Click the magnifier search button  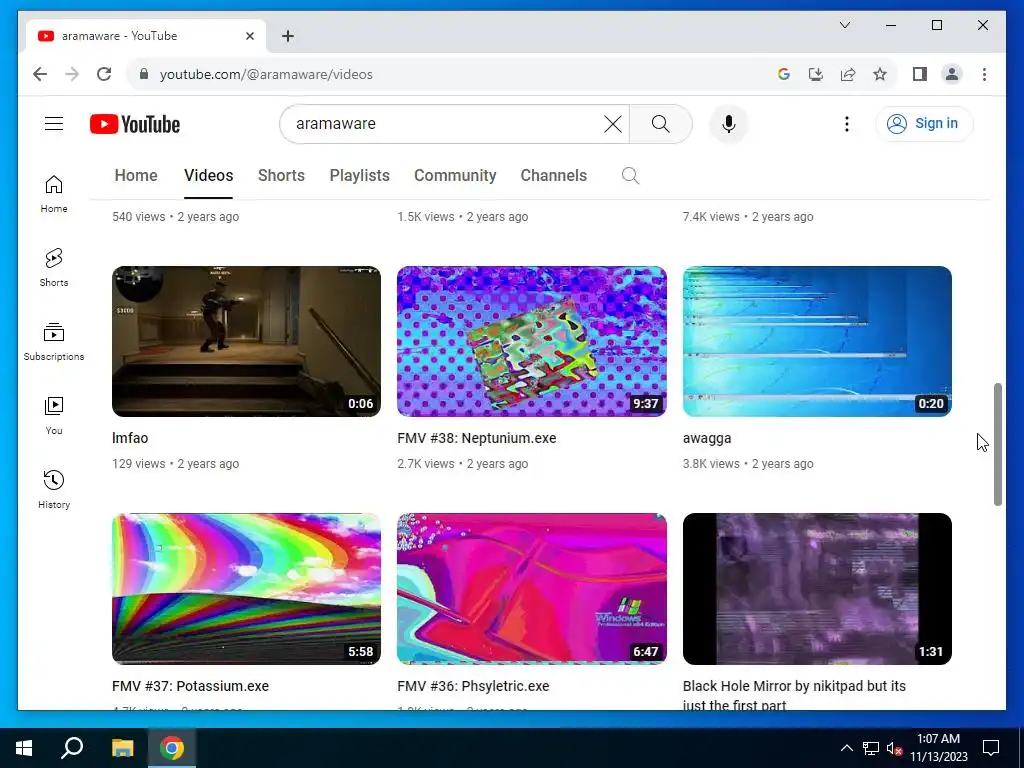(x=660, y=124)
